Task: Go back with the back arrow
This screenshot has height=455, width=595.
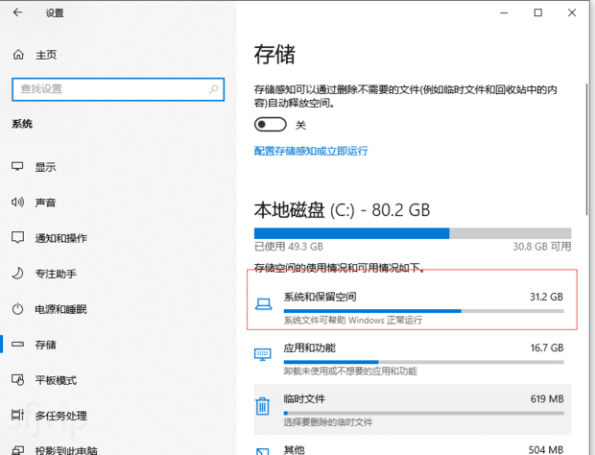Action: point(17,13)
